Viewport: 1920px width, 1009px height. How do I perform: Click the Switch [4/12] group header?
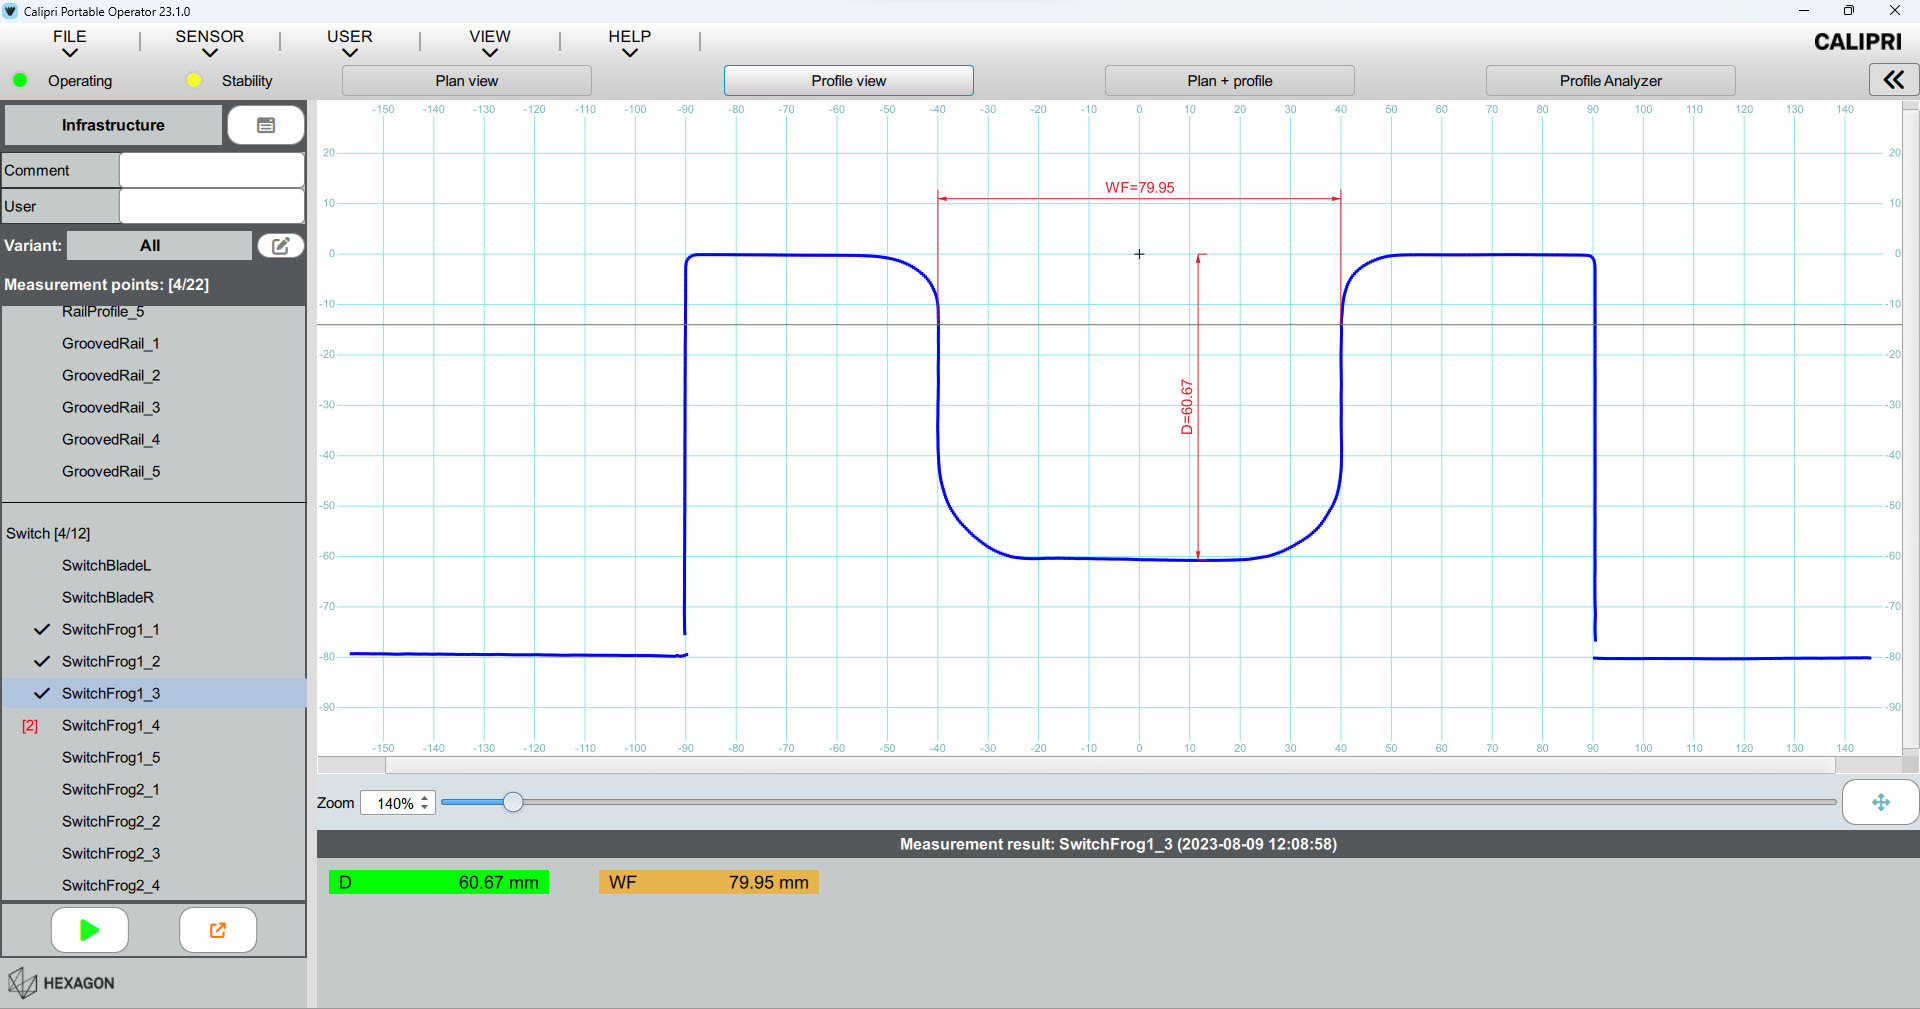[48, 533]
